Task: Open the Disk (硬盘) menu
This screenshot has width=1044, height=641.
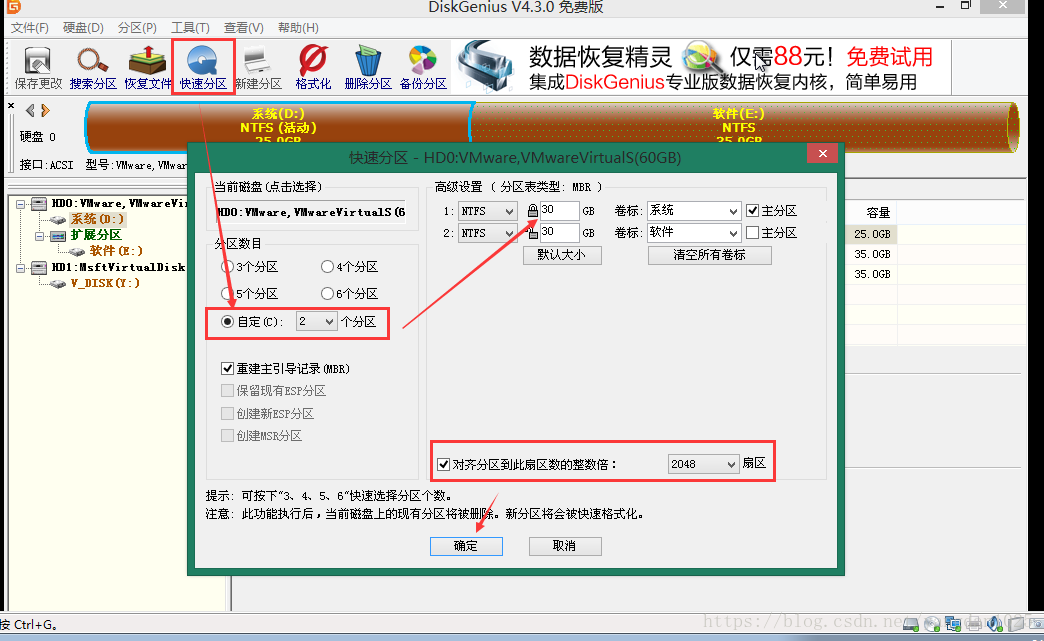Action: (x=83, y=28)
